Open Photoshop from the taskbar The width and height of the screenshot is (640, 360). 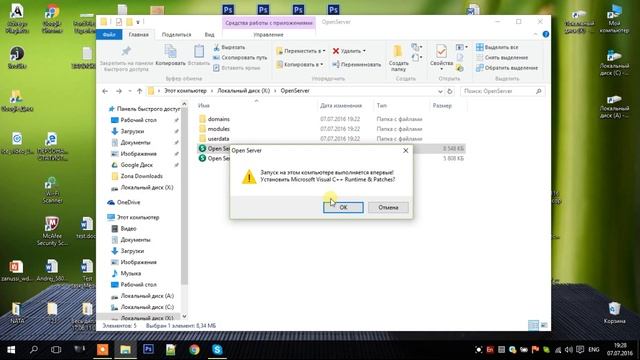148,350
